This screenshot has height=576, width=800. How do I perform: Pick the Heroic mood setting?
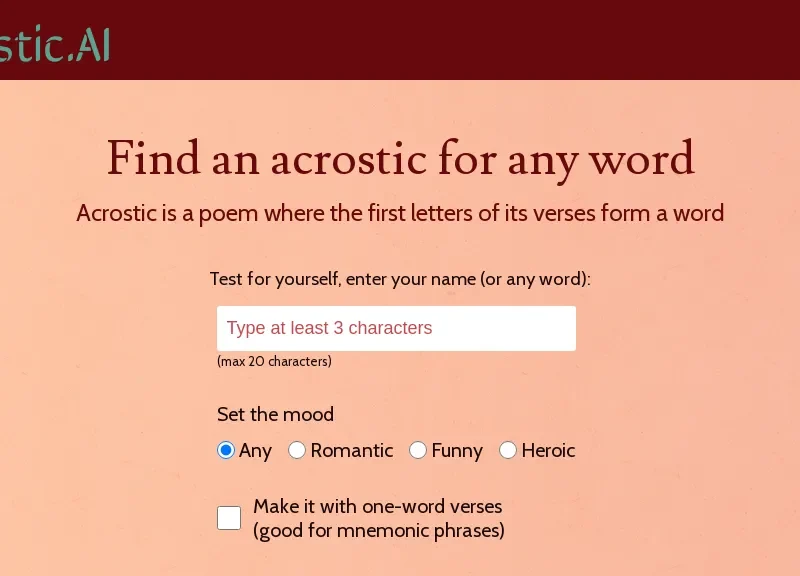[x=509, y=450]
